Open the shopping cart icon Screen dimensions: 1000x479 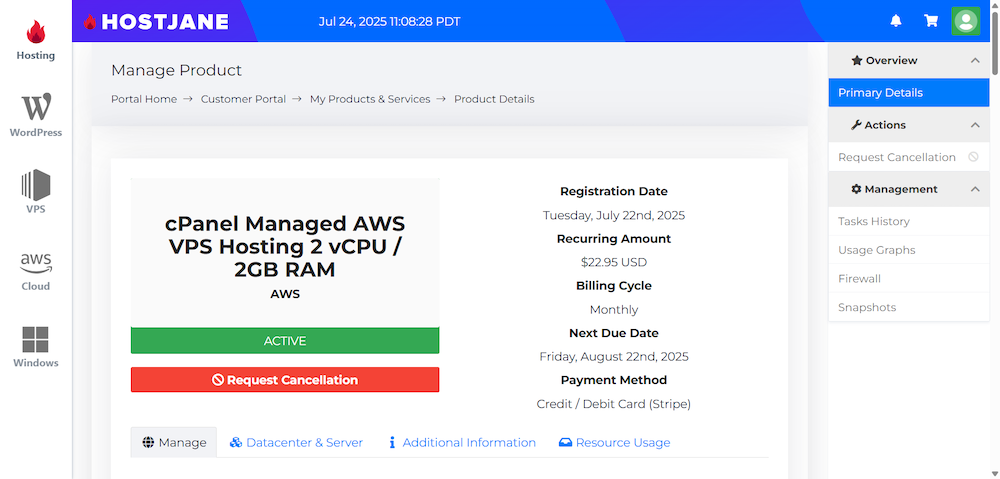pyautogui.click(x=931, y=21)
